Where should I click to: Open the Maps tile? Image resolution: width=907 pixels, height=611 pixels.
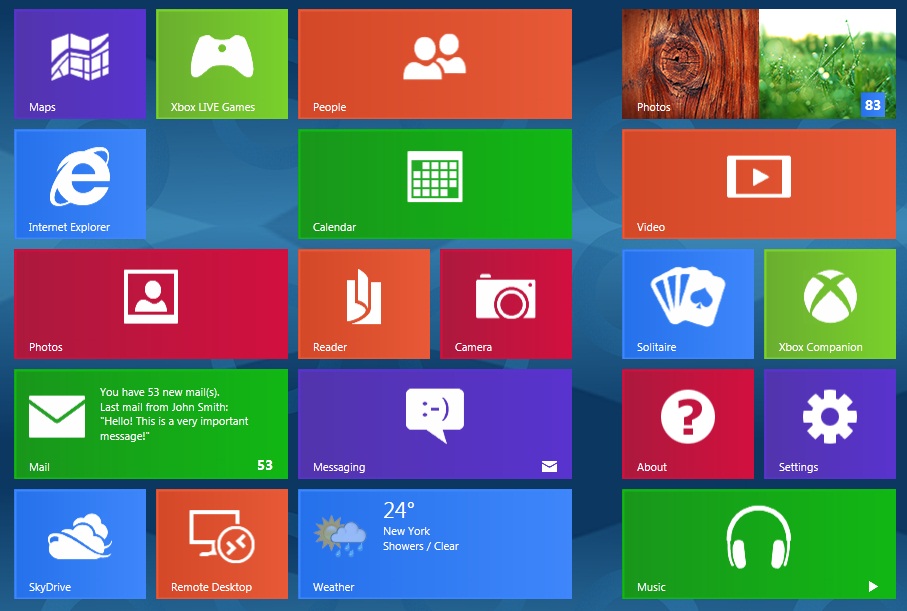80,64
